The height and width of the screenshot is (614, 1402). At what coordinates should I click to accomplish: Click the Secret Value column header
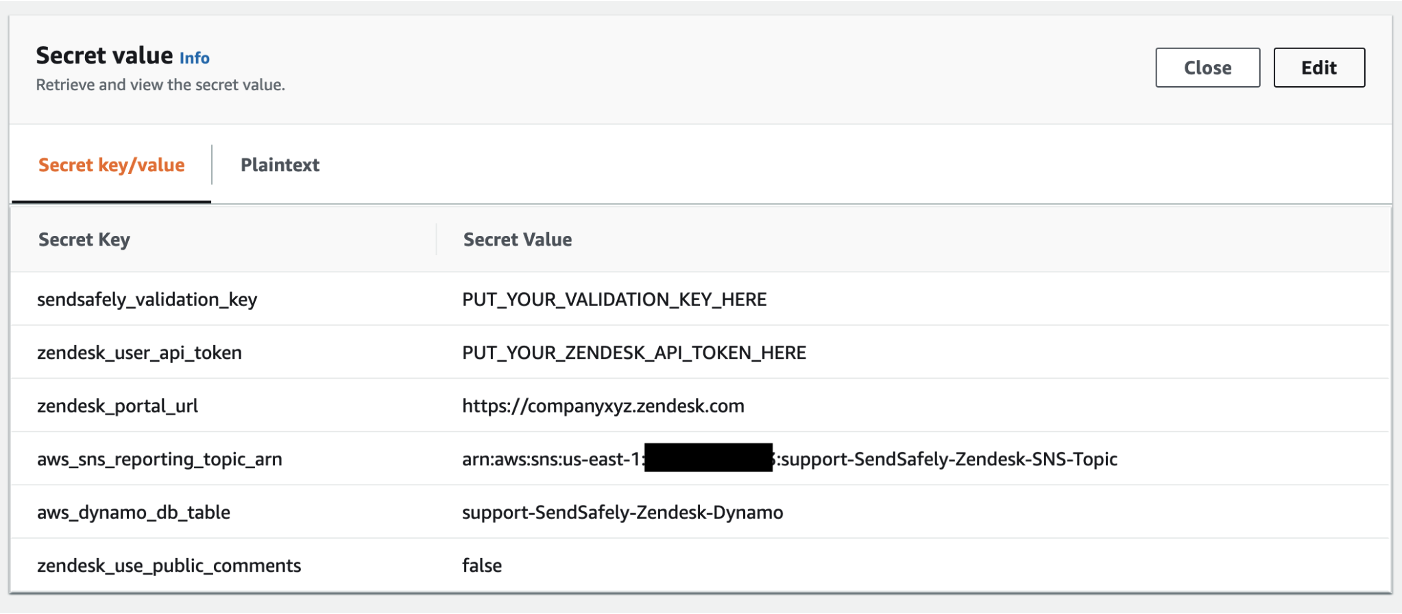tap(518, 240)
